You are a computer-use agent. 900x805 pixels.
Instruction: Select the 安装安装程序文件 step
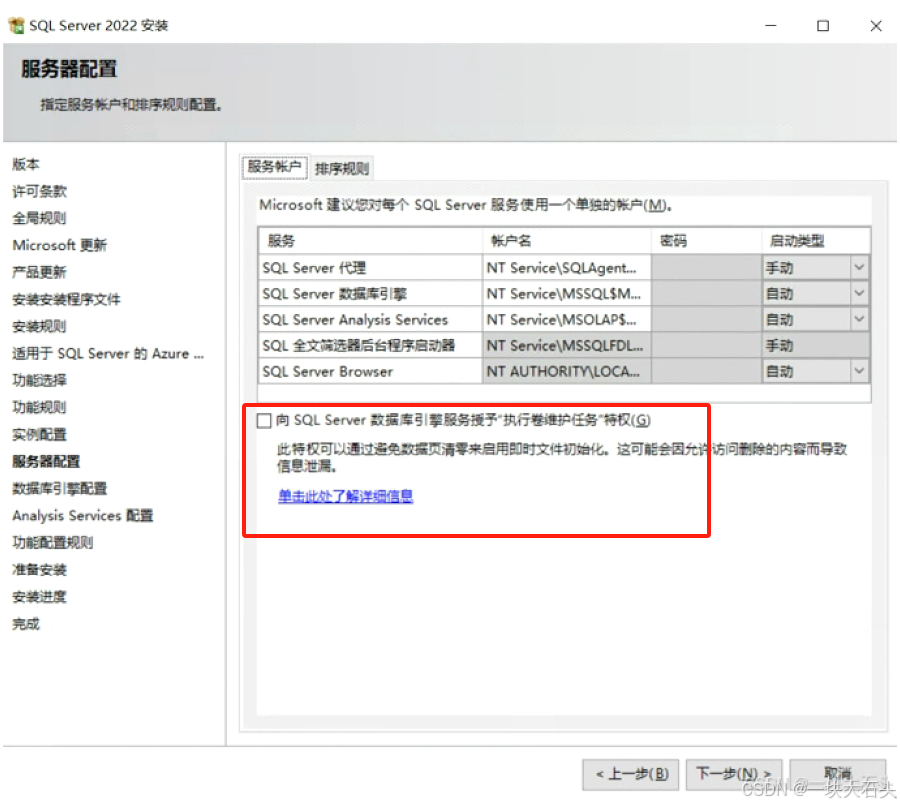click(67, 299)
